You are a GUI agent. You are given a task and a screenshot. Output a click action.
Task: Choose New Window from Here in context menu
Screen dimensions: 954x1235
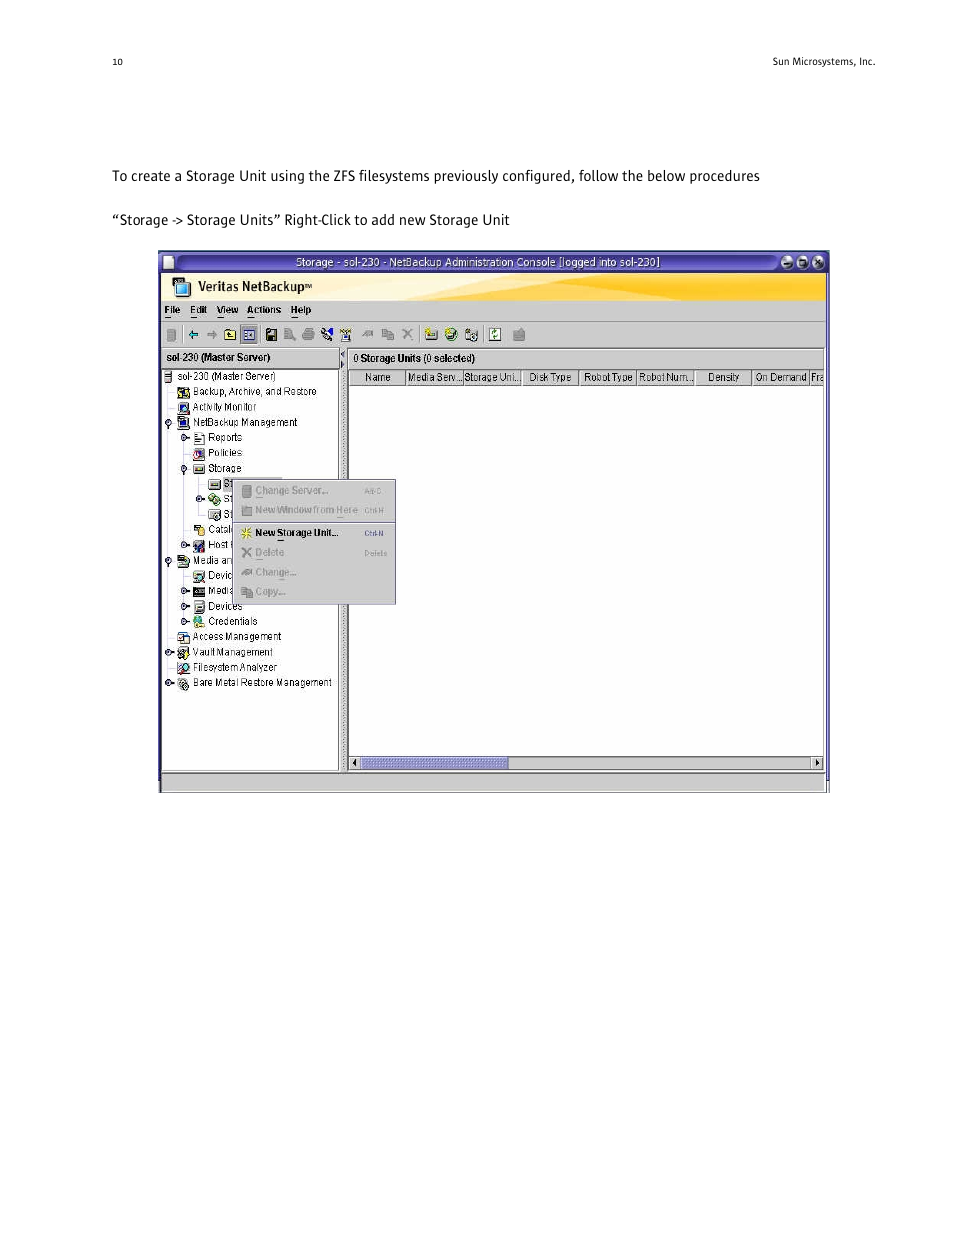[x=314, y=510]
